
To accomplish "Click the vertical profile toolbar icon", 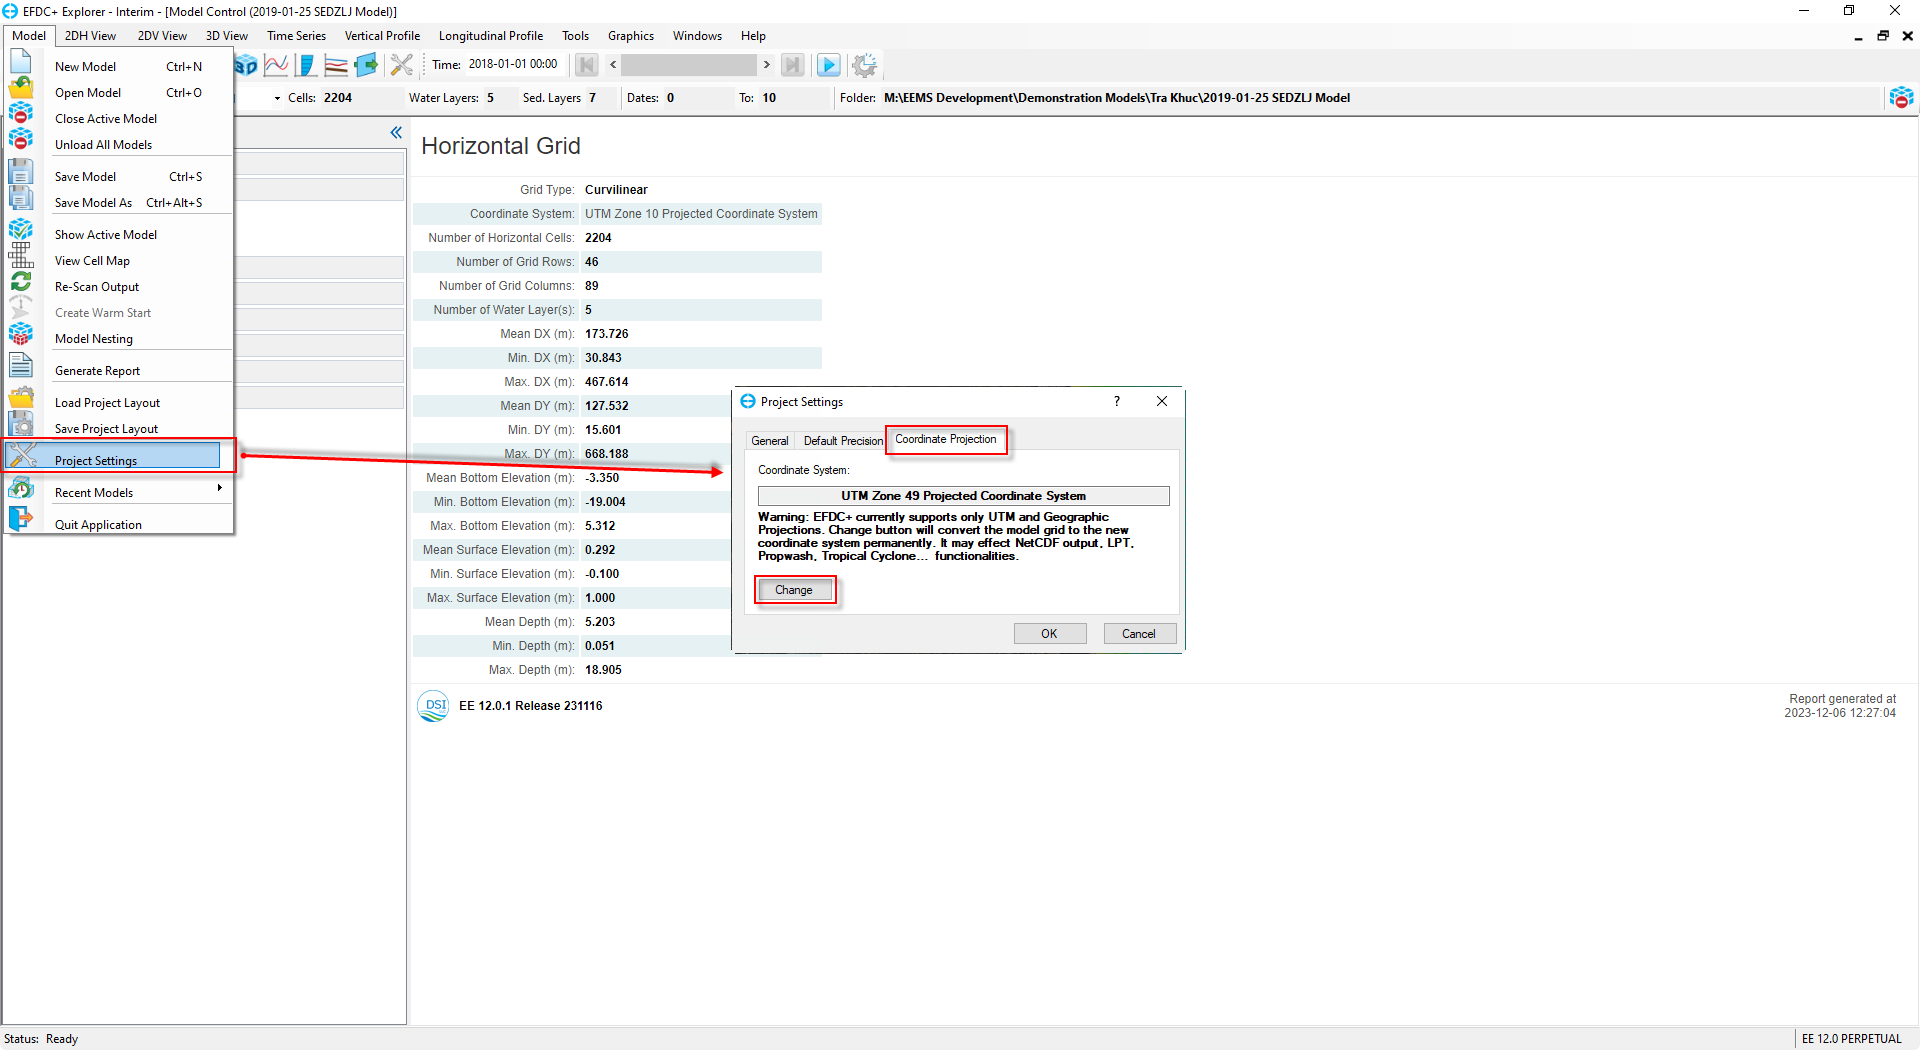I will click(306, 66).
